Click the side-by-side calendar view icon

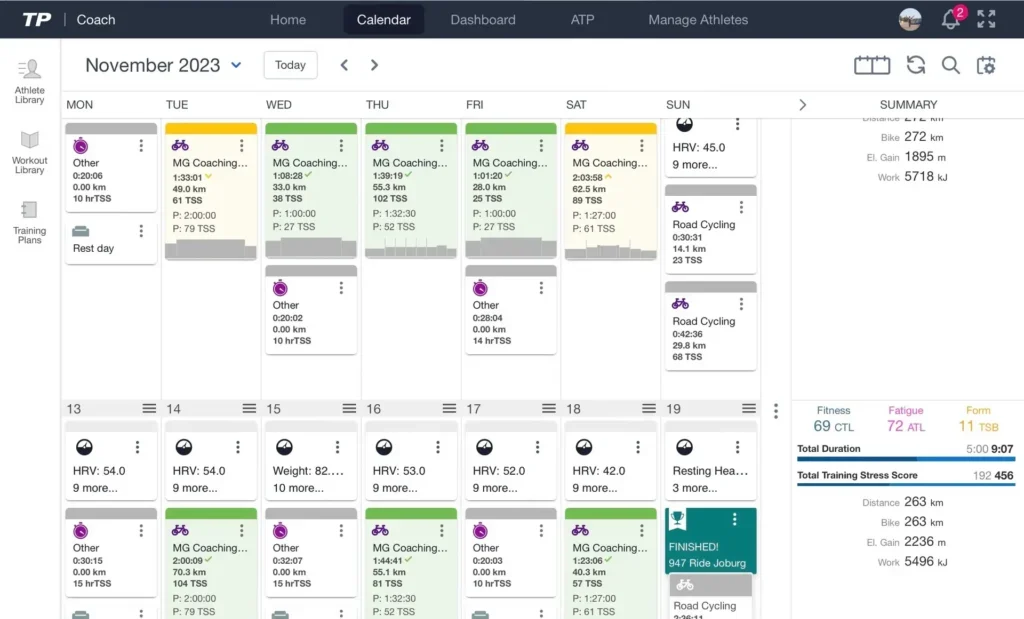click(x=871, y=64)
